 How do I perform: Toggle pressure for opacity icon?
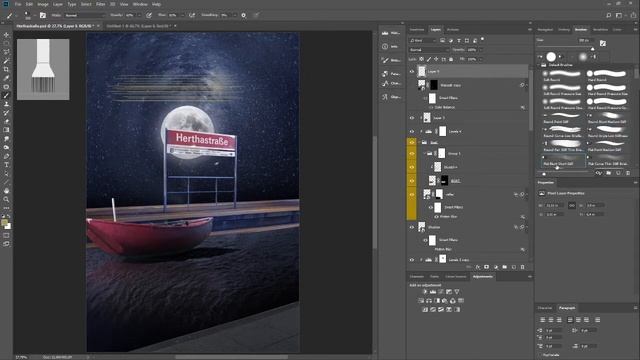[x=149, y=15]
